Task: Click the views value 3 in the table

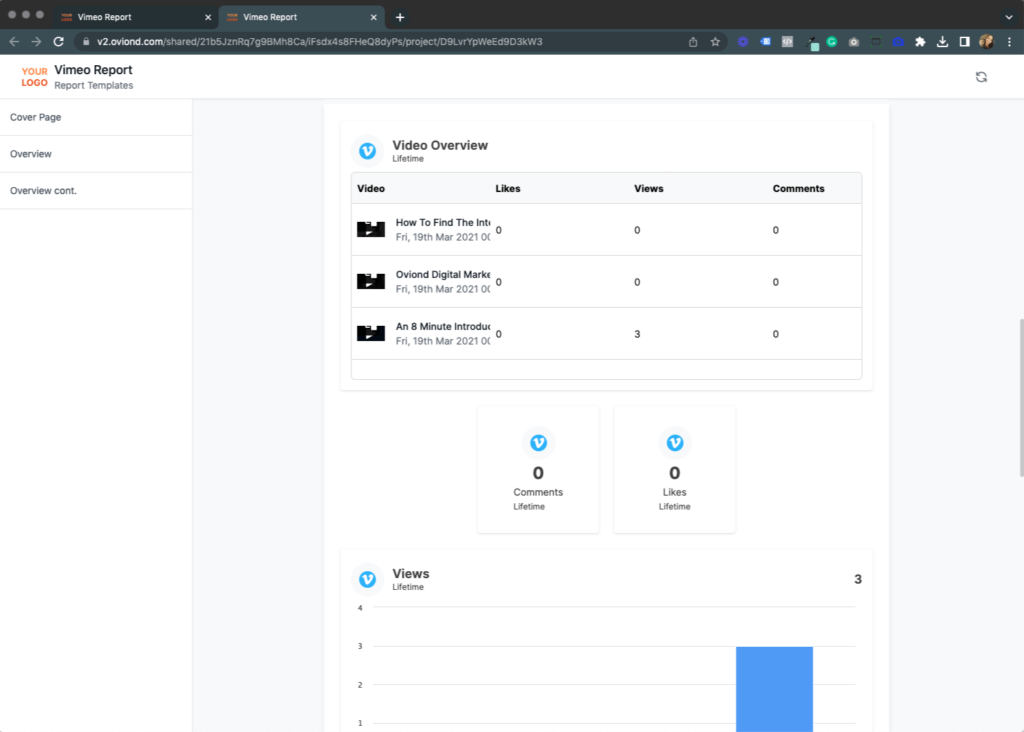Action: click(637, 334)
